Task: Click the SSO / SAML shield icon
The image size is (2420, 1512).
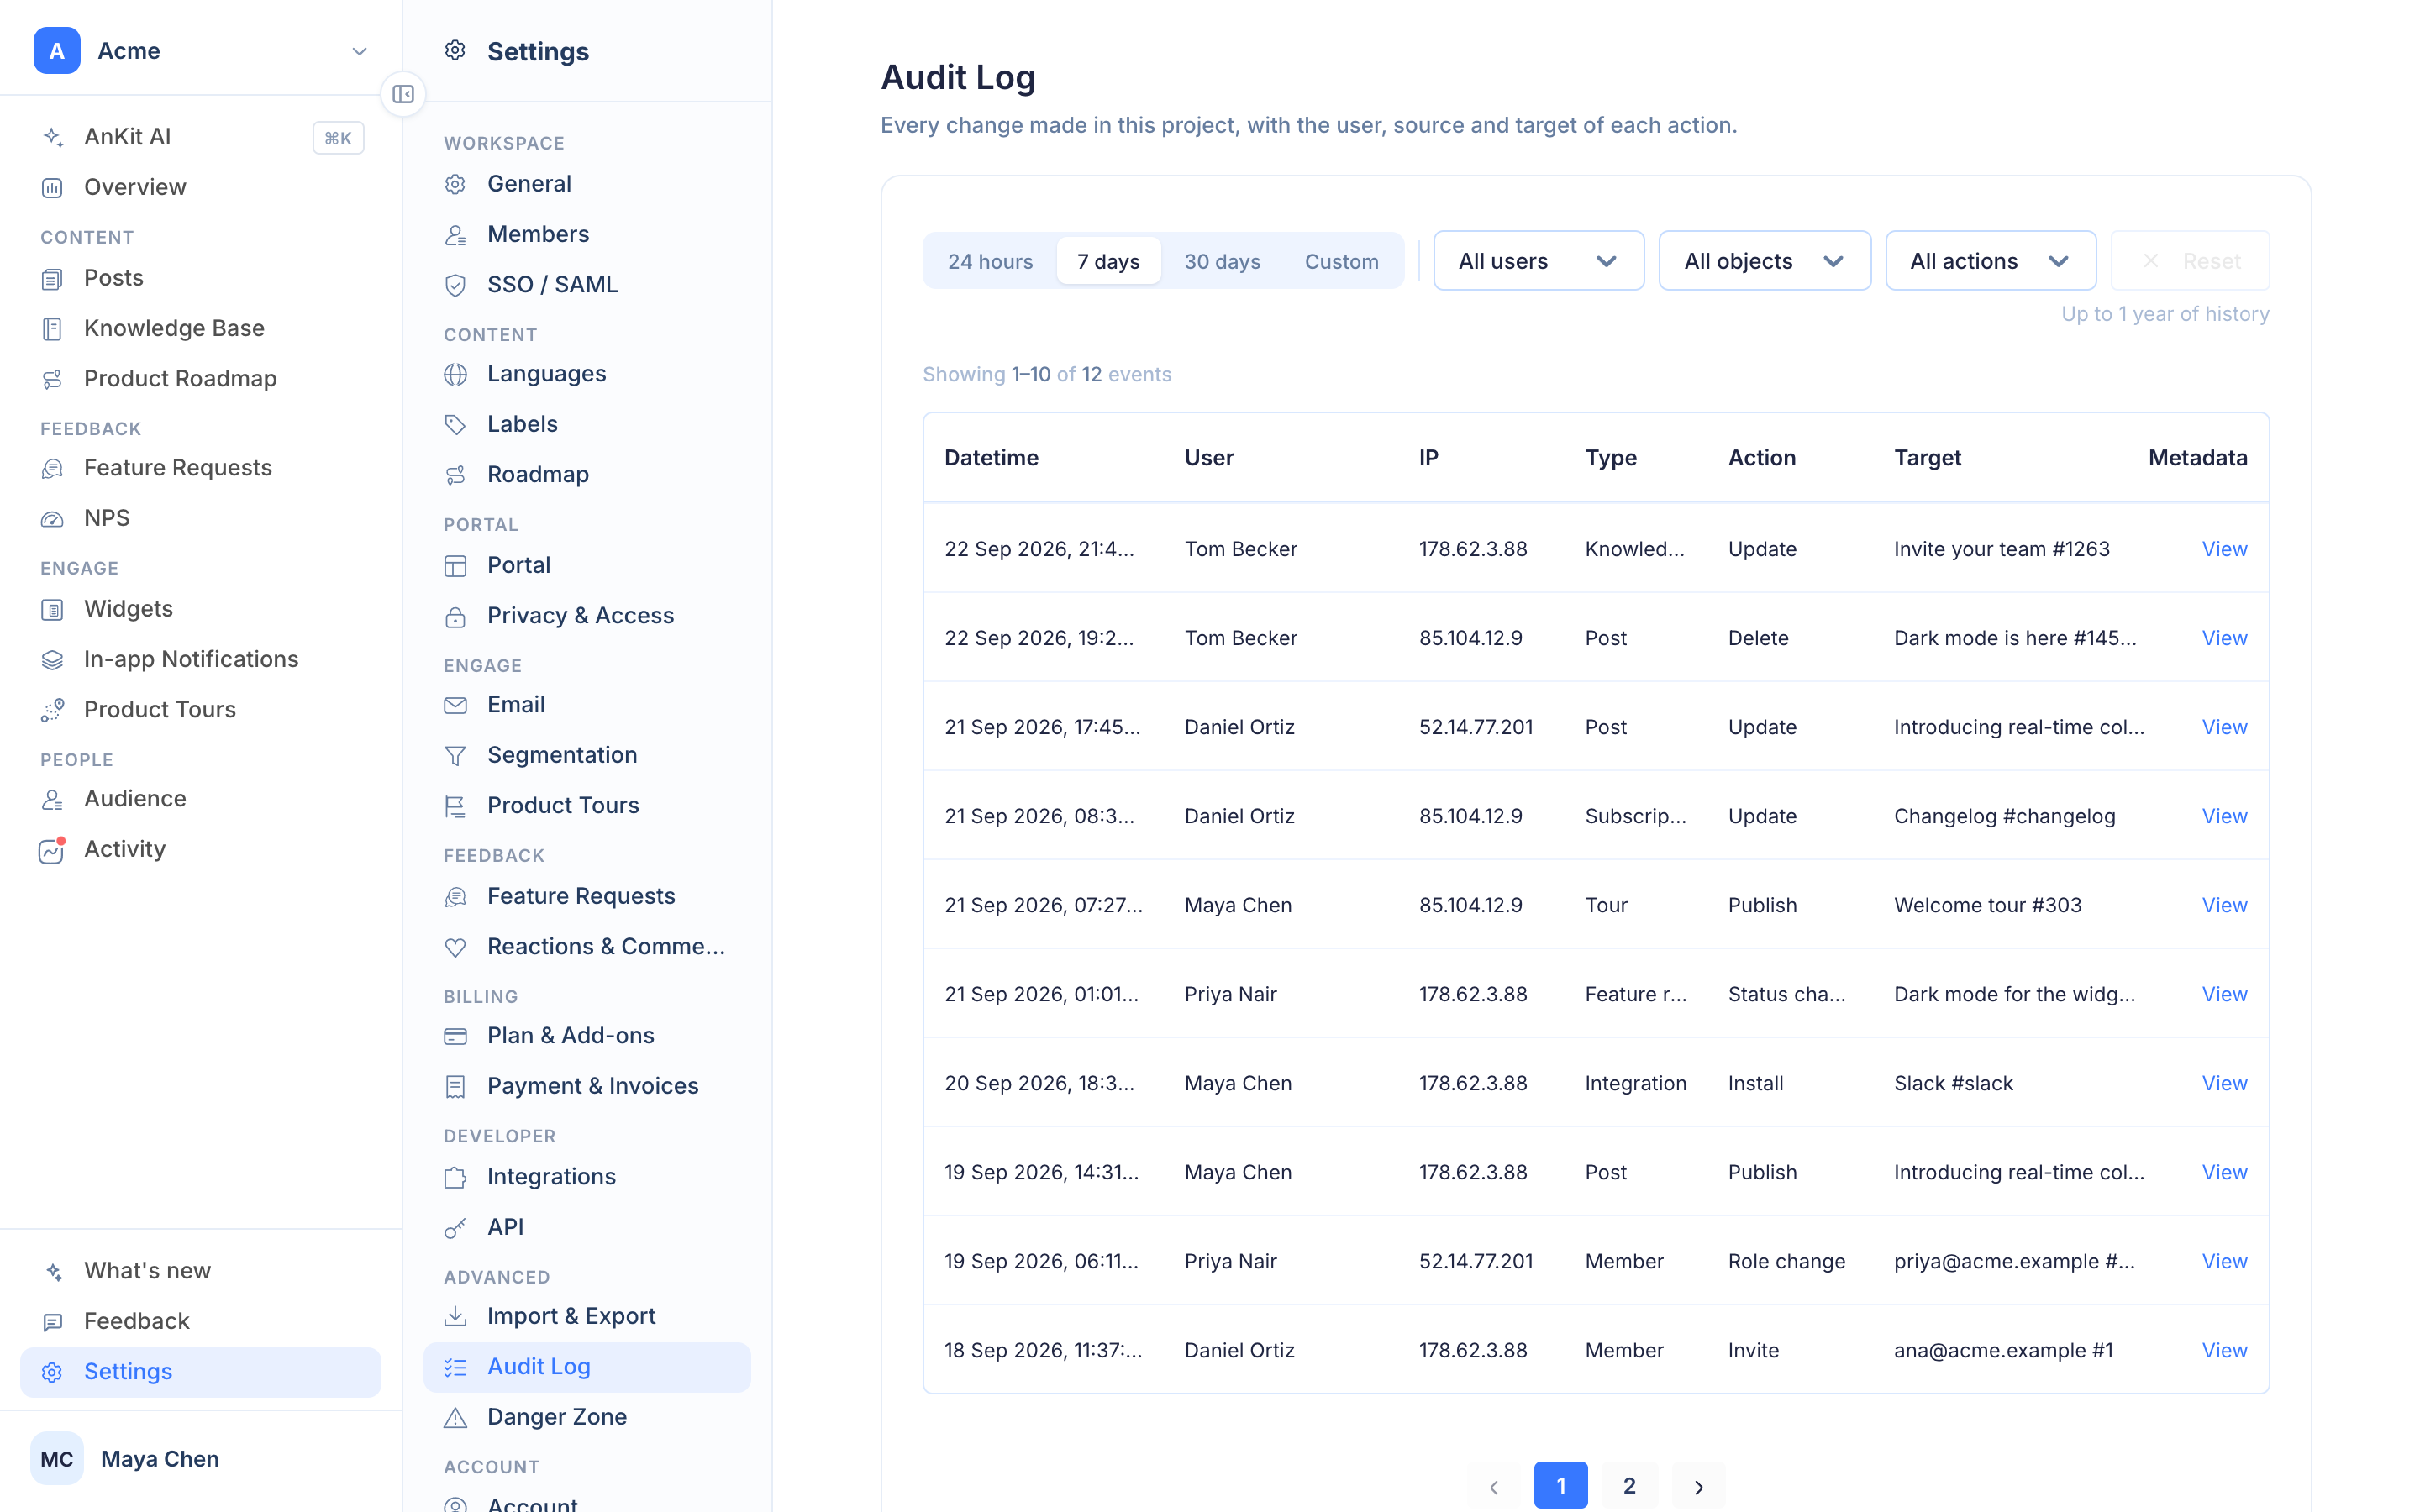Action: (x=456, y=285)
